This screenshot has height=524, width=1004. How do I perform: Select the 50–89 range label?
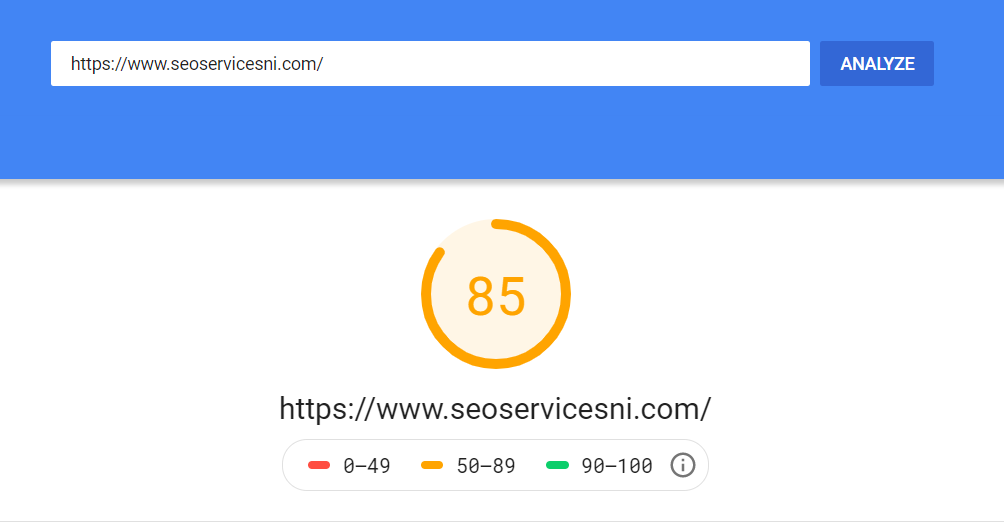tap(486, 466)
